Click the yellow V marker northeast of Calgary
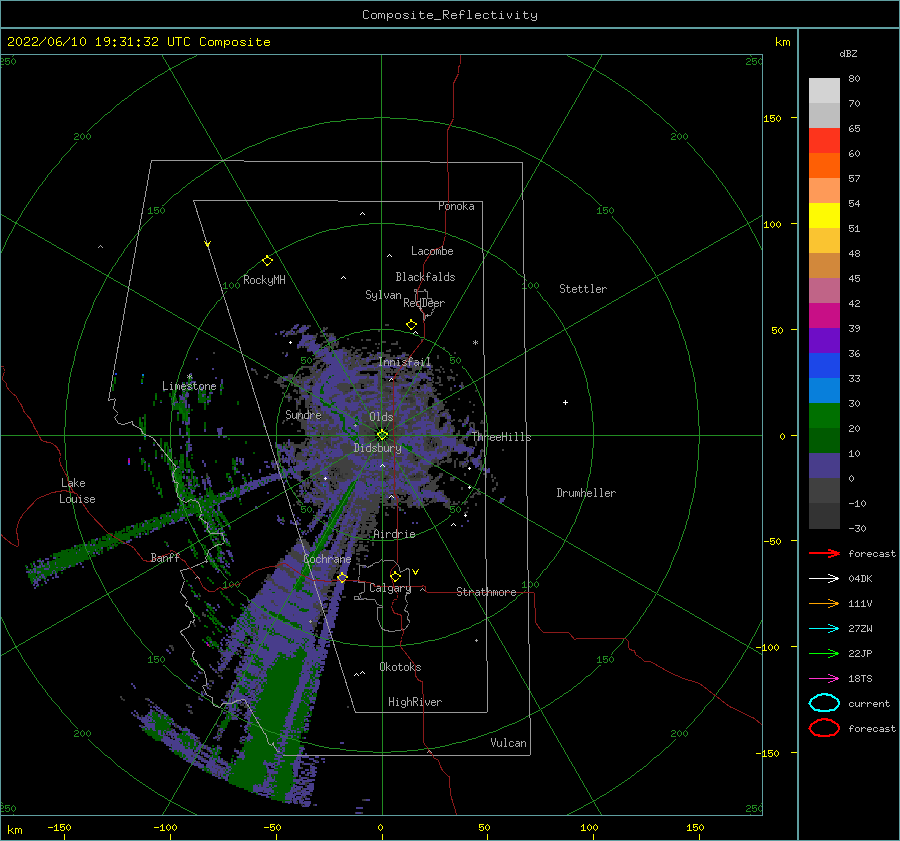This screenshot has width=900, height=841. pos(416,572)
